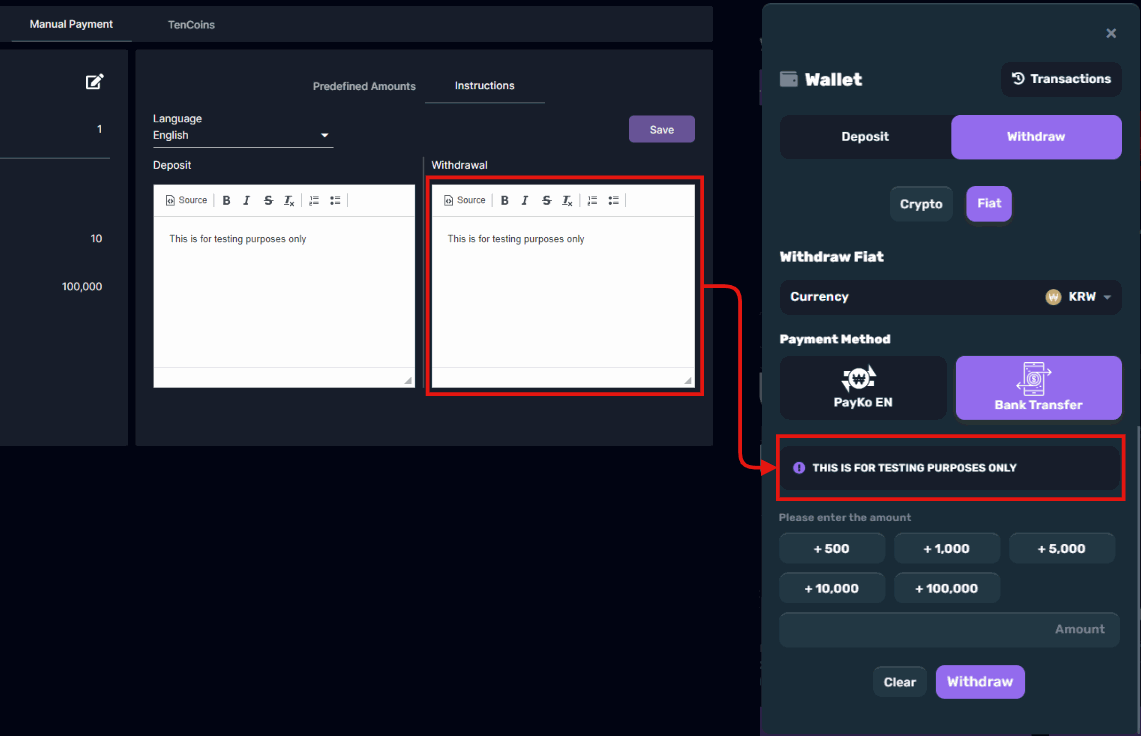Close the Wallet panel

click(1111, 33)
